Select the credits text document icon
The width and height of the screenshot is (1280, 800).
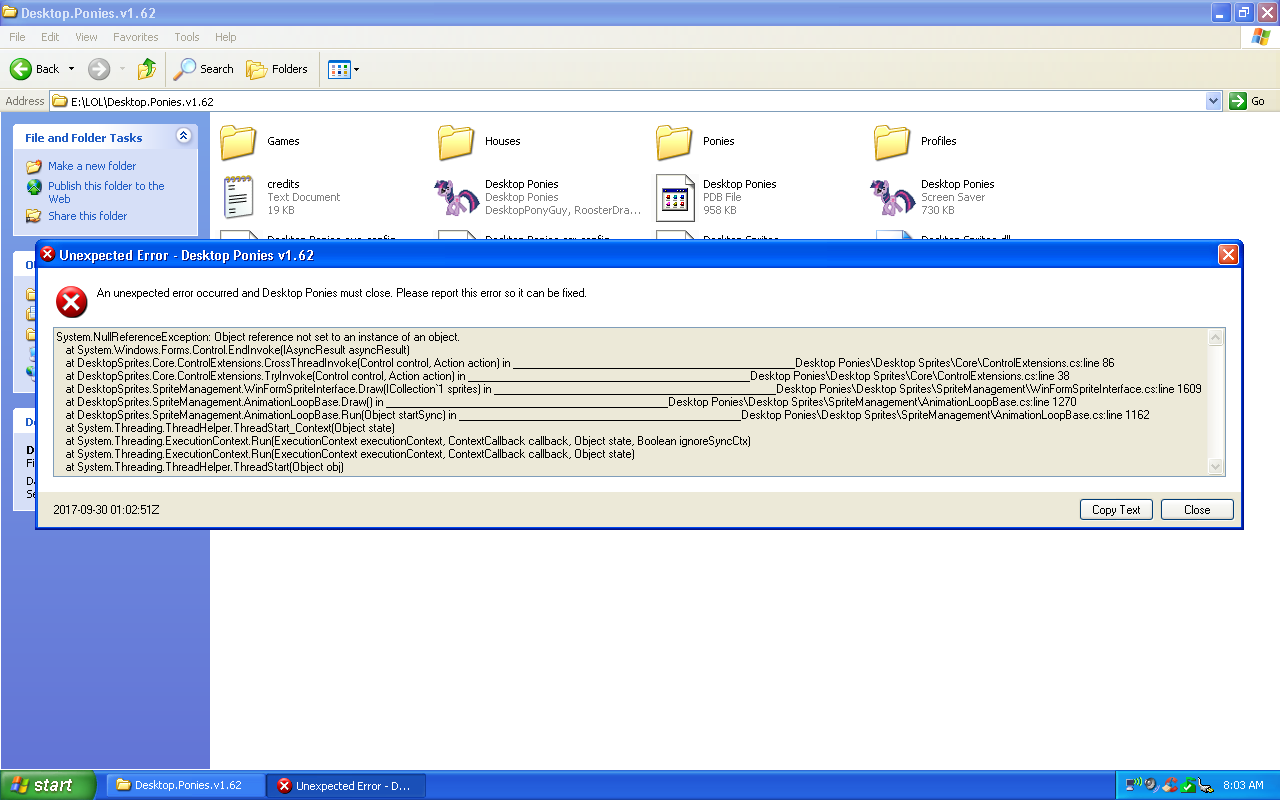point(239,197)
